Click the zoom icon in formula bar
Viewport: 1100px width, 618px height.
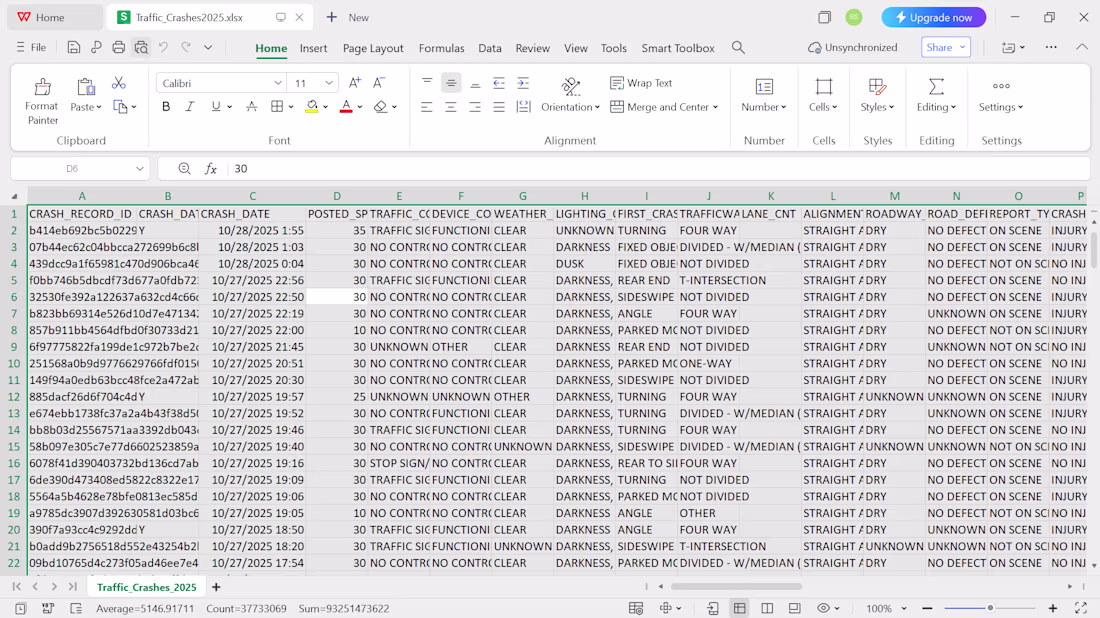coord(185,168)
